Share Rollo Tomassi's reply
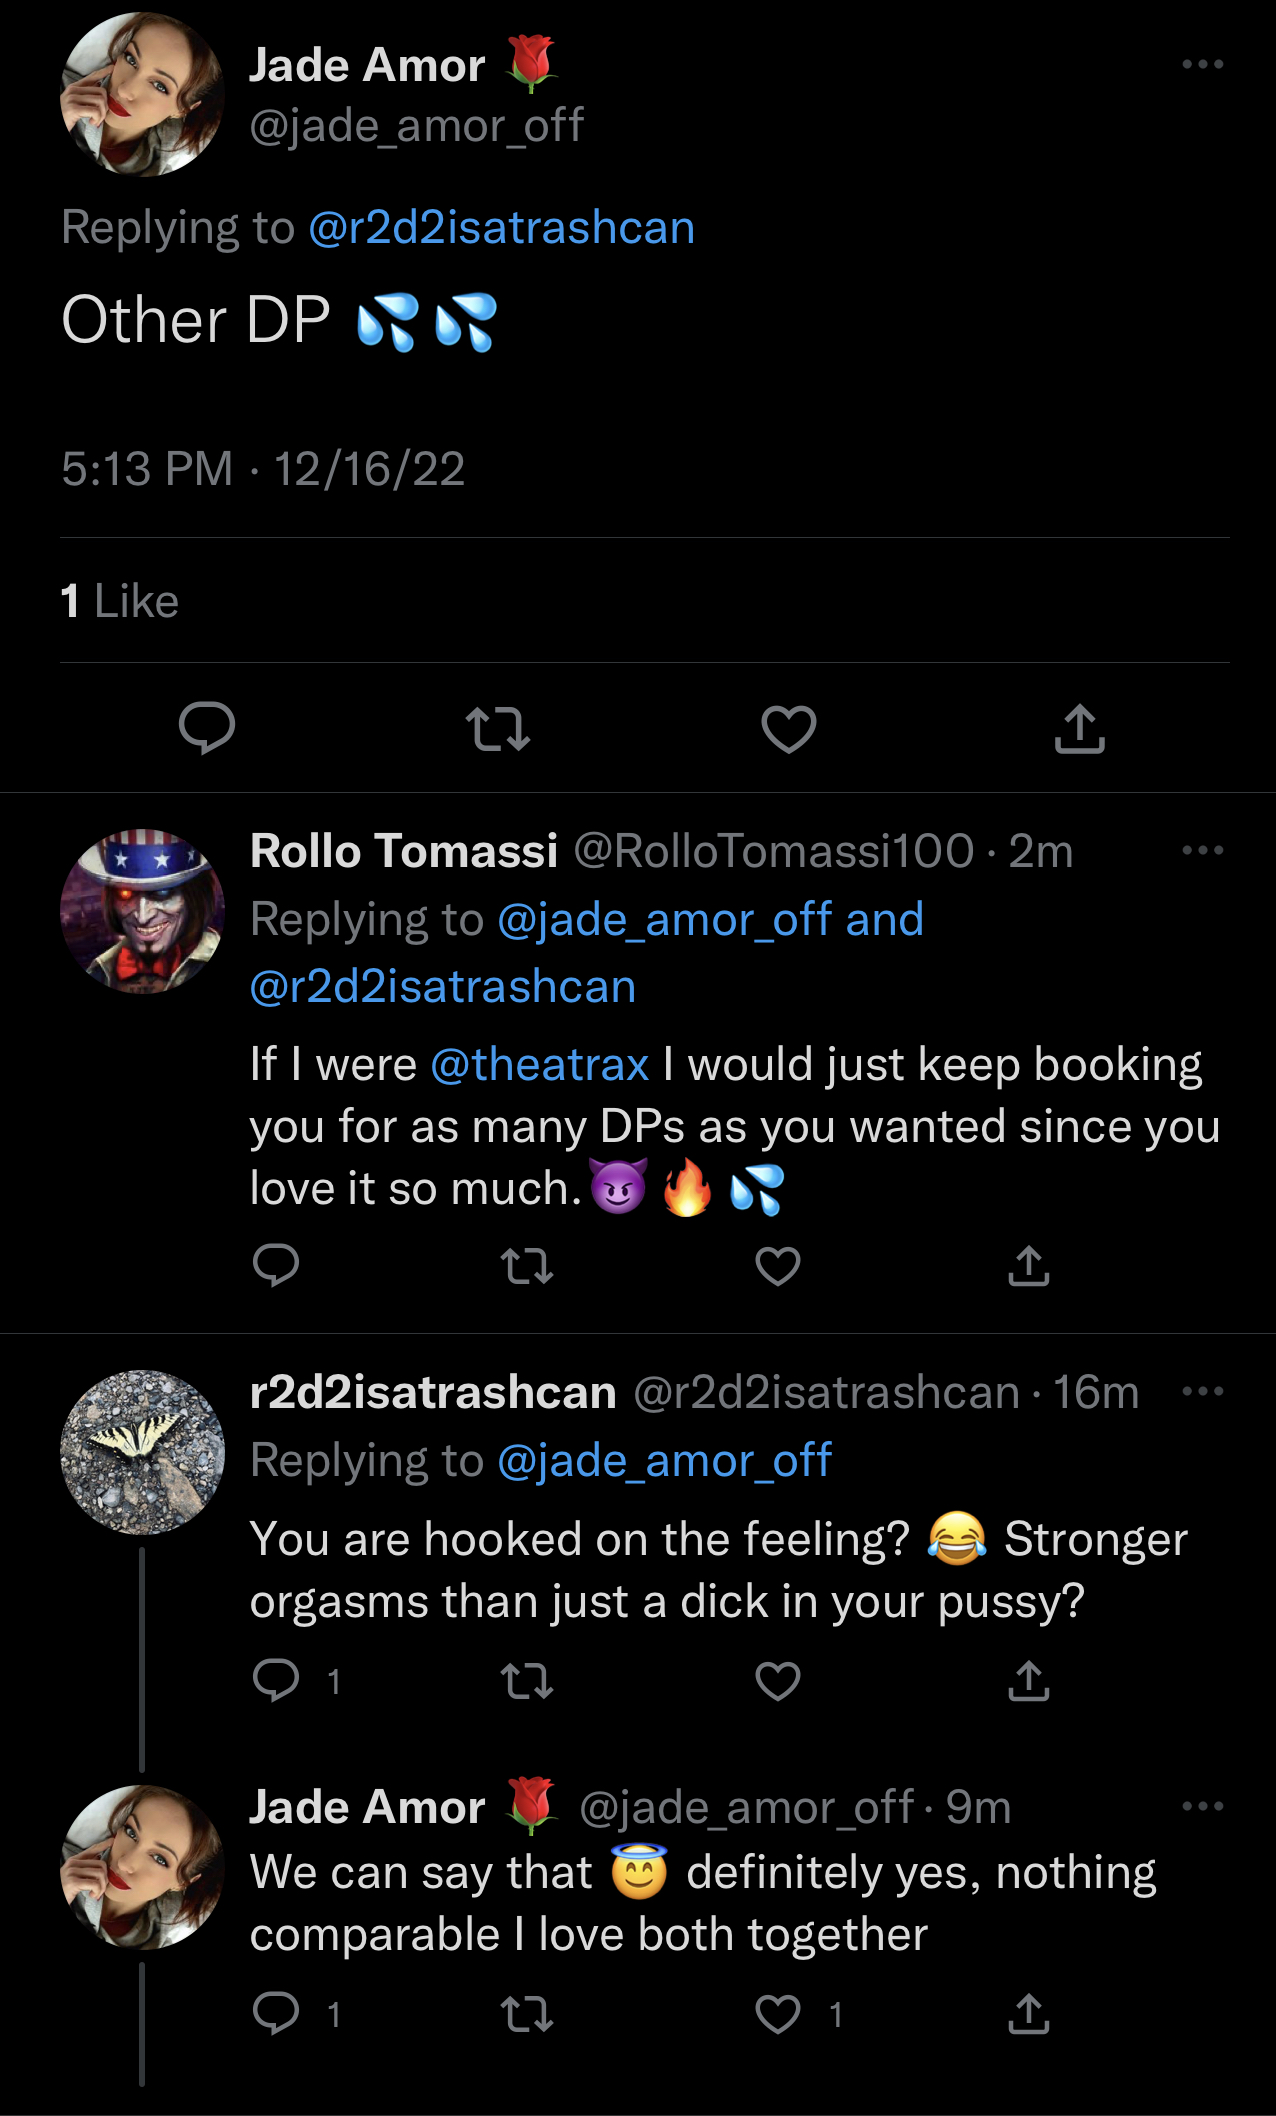The height and width of the screenshot is (2116, 1276). click(1029, 1266)
